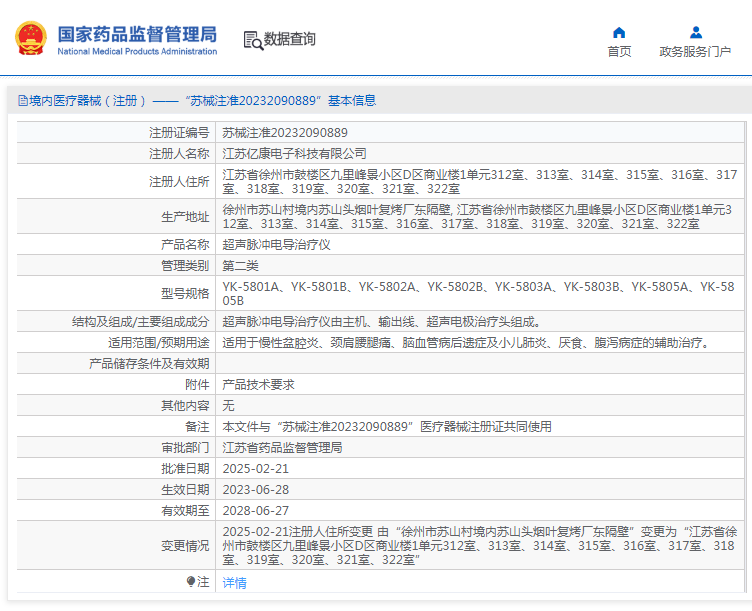The image size is (752, 611).
Task: Click 注册证编号 row label
Action: tap(179, 133)
